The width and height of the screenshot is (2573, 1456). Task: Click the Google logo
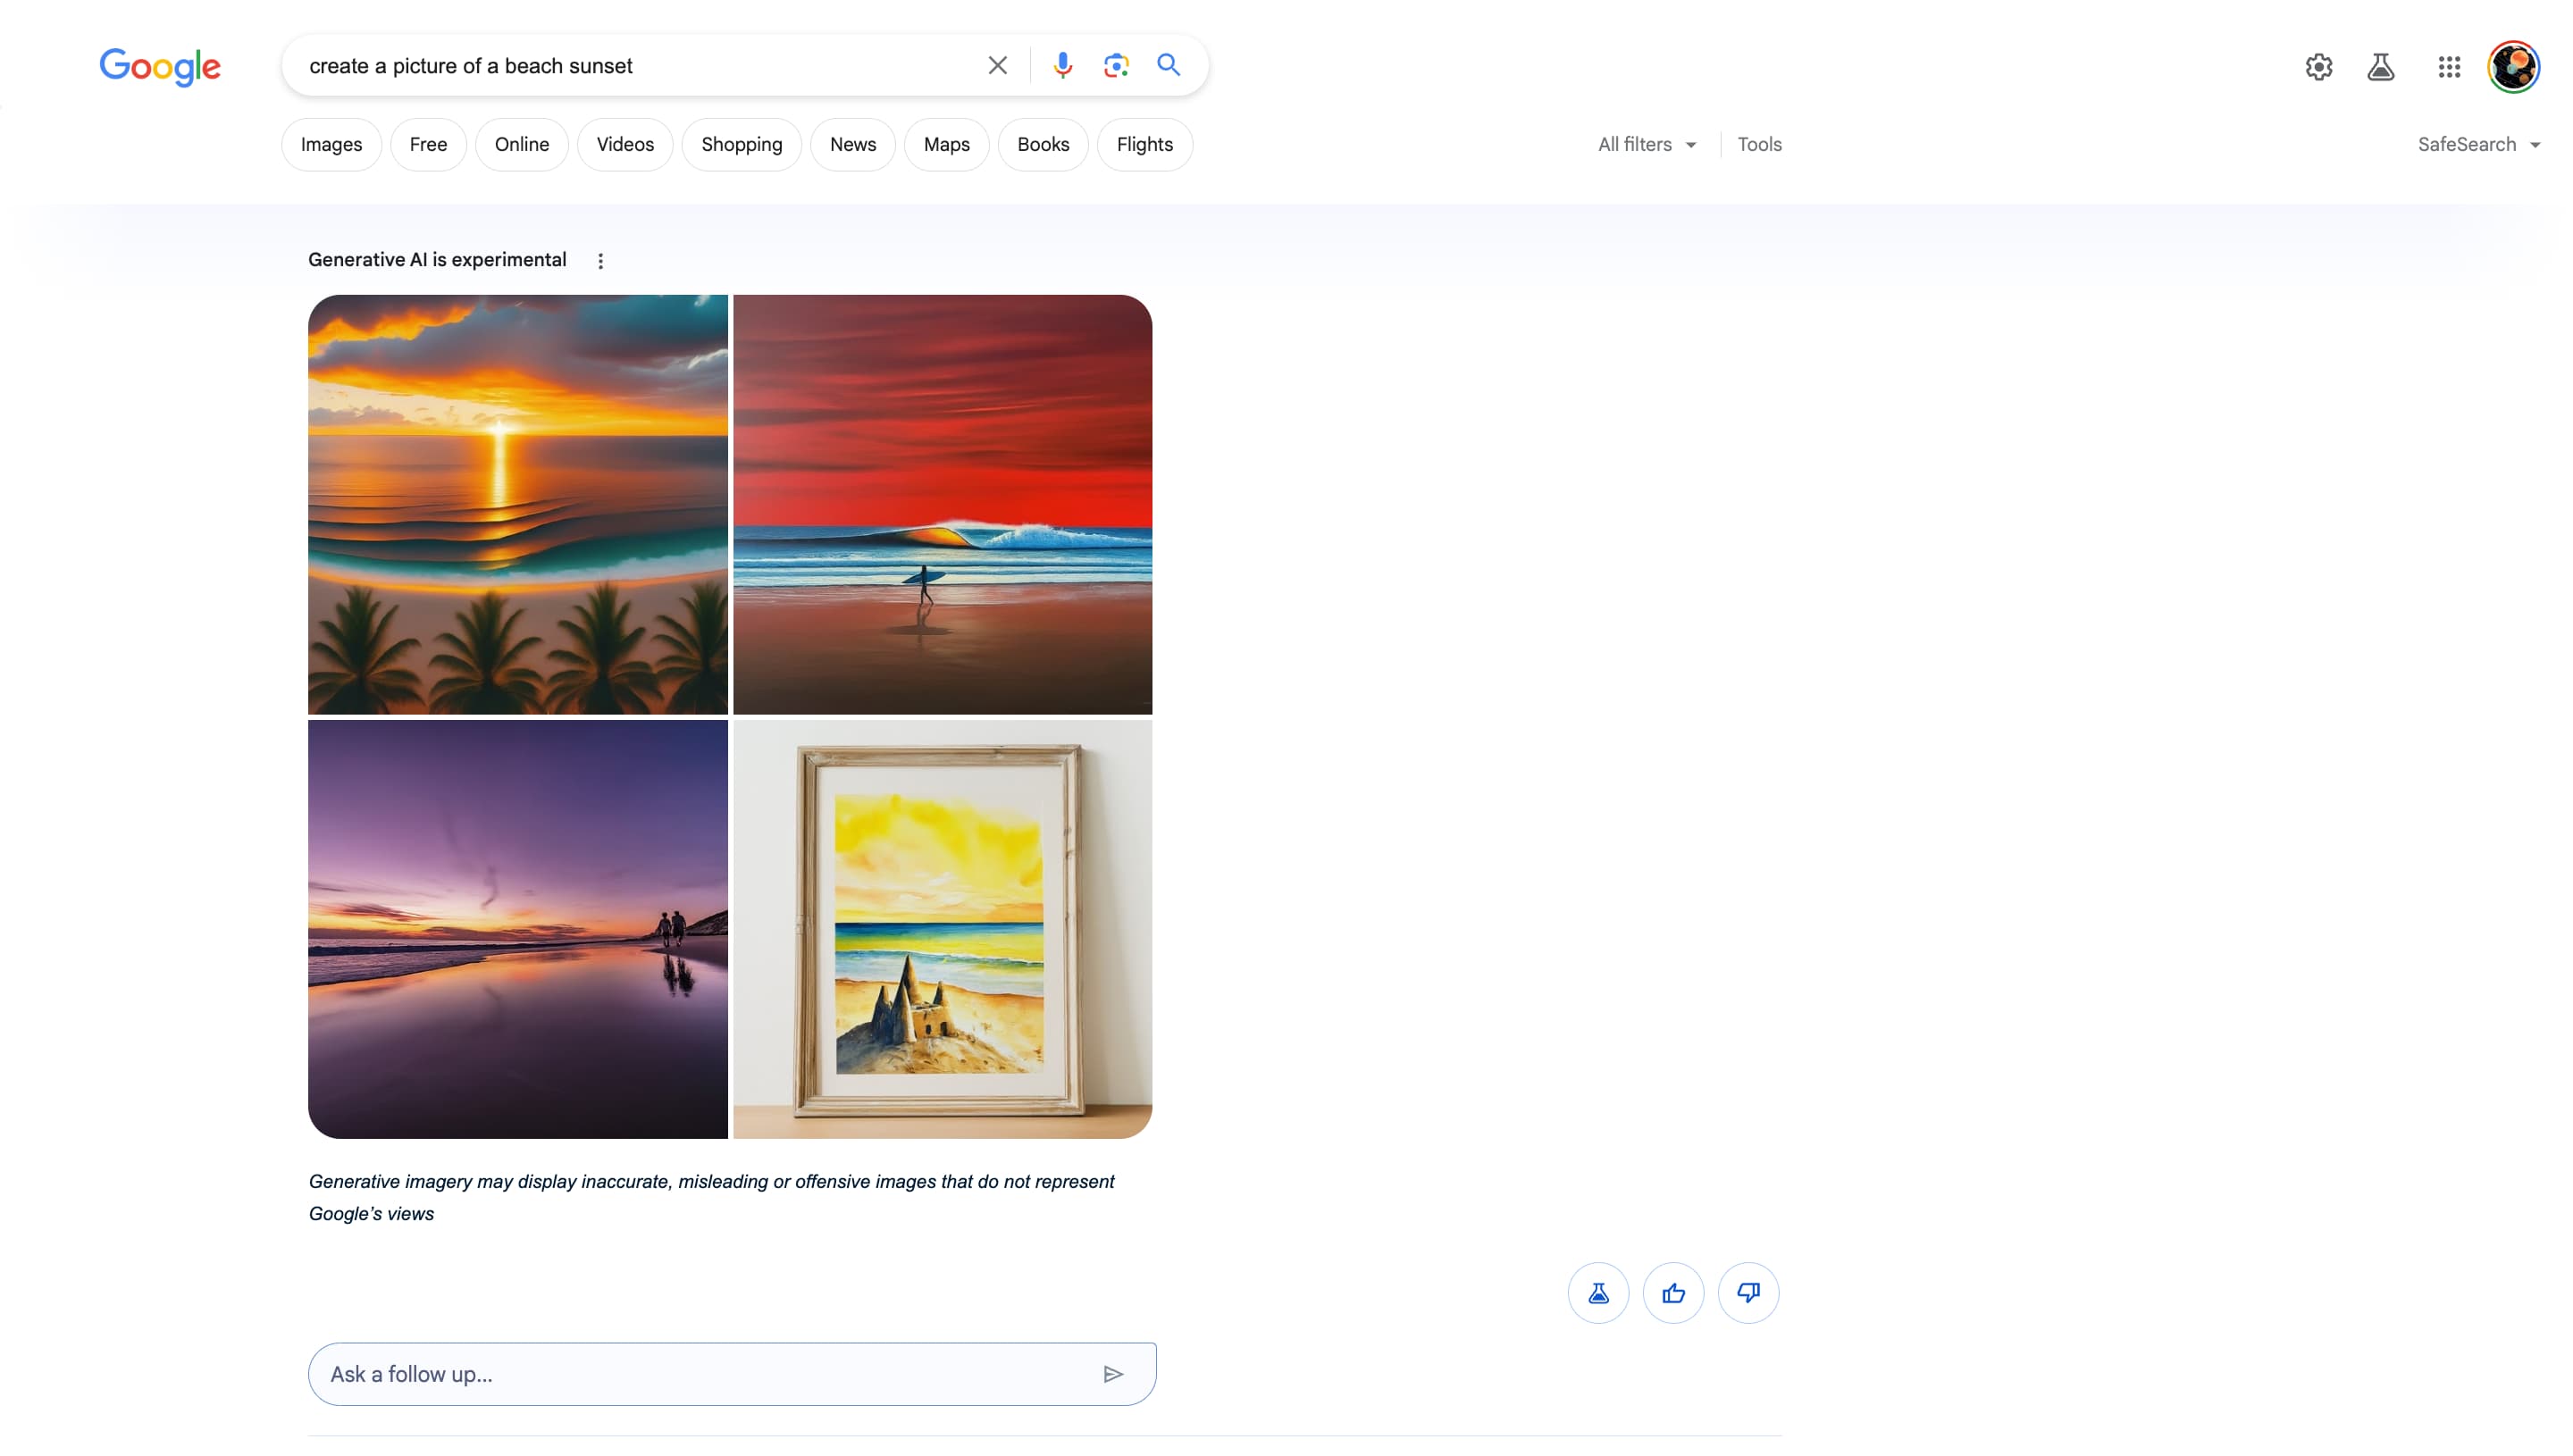(160, 66)
